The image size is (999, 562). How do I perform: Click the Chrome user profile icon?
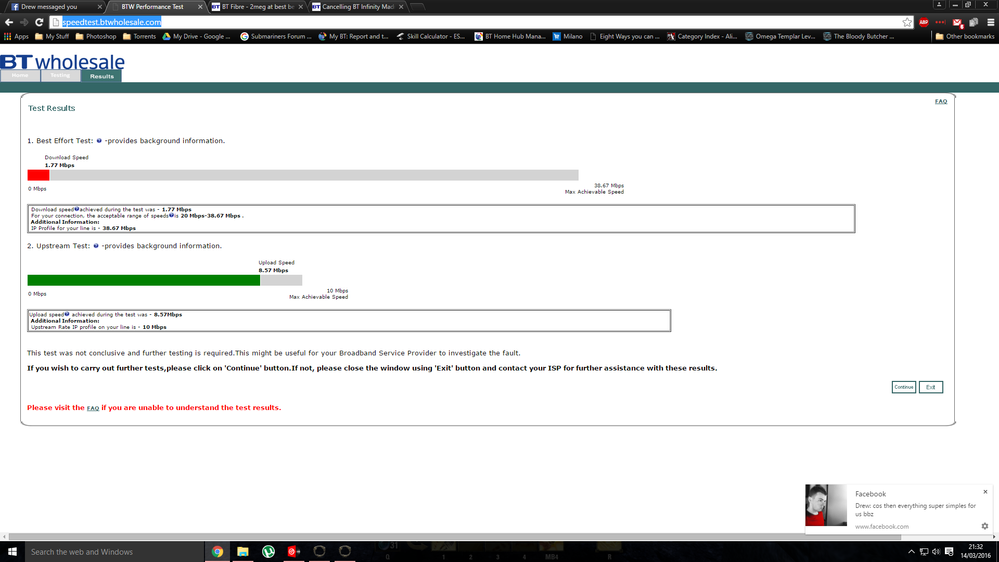coord(938,4)
